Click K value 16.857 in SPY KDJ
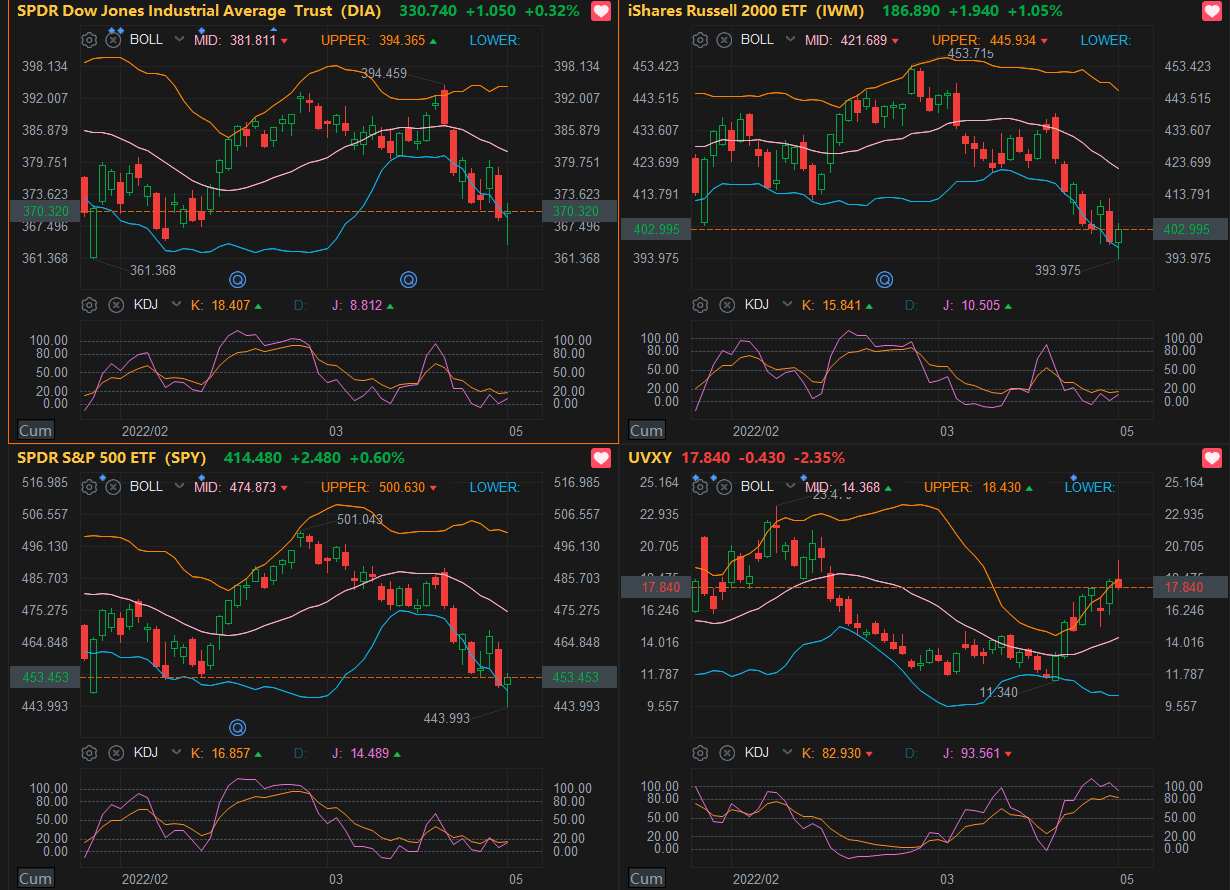The image size is (1230, 890). tap(233, 753)
